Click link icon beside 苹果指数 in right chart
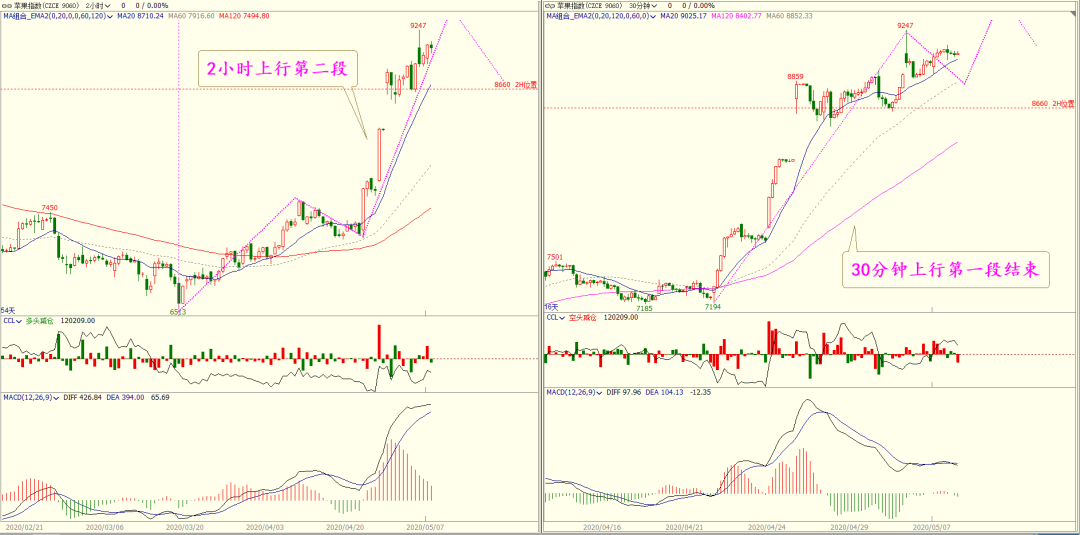This screenshot has width=1080, height=535. (x=550, y=5)
